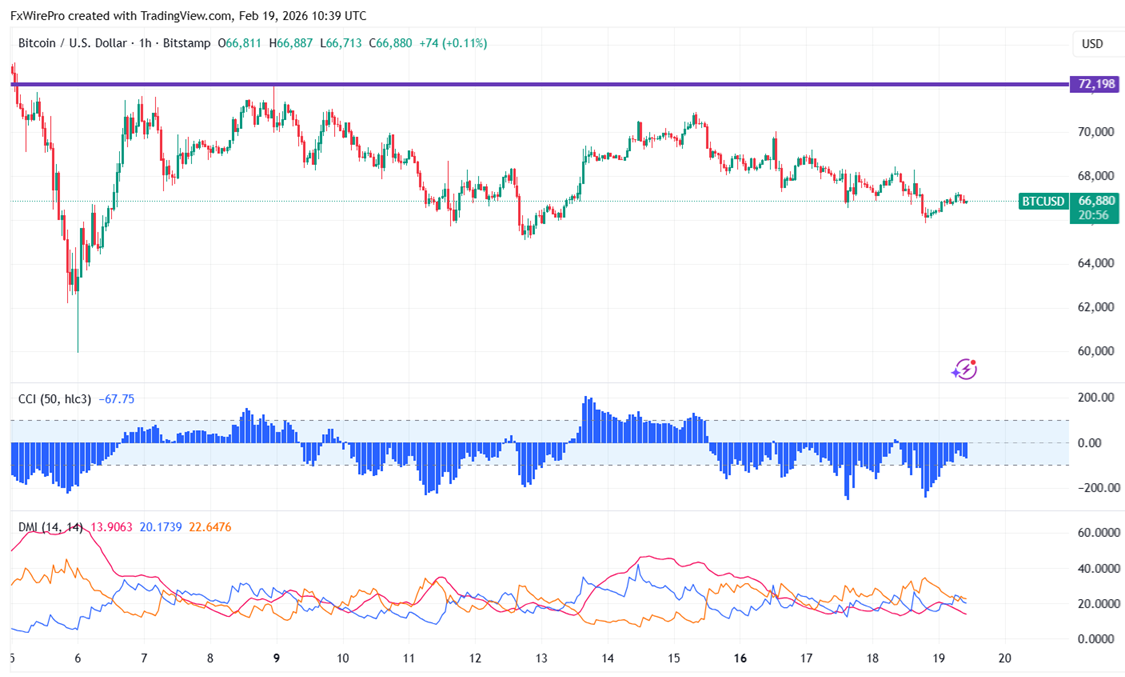The image size is (1125, 677).
Task: Click the Bitstamp exchange label
Action: click(187, 43)
